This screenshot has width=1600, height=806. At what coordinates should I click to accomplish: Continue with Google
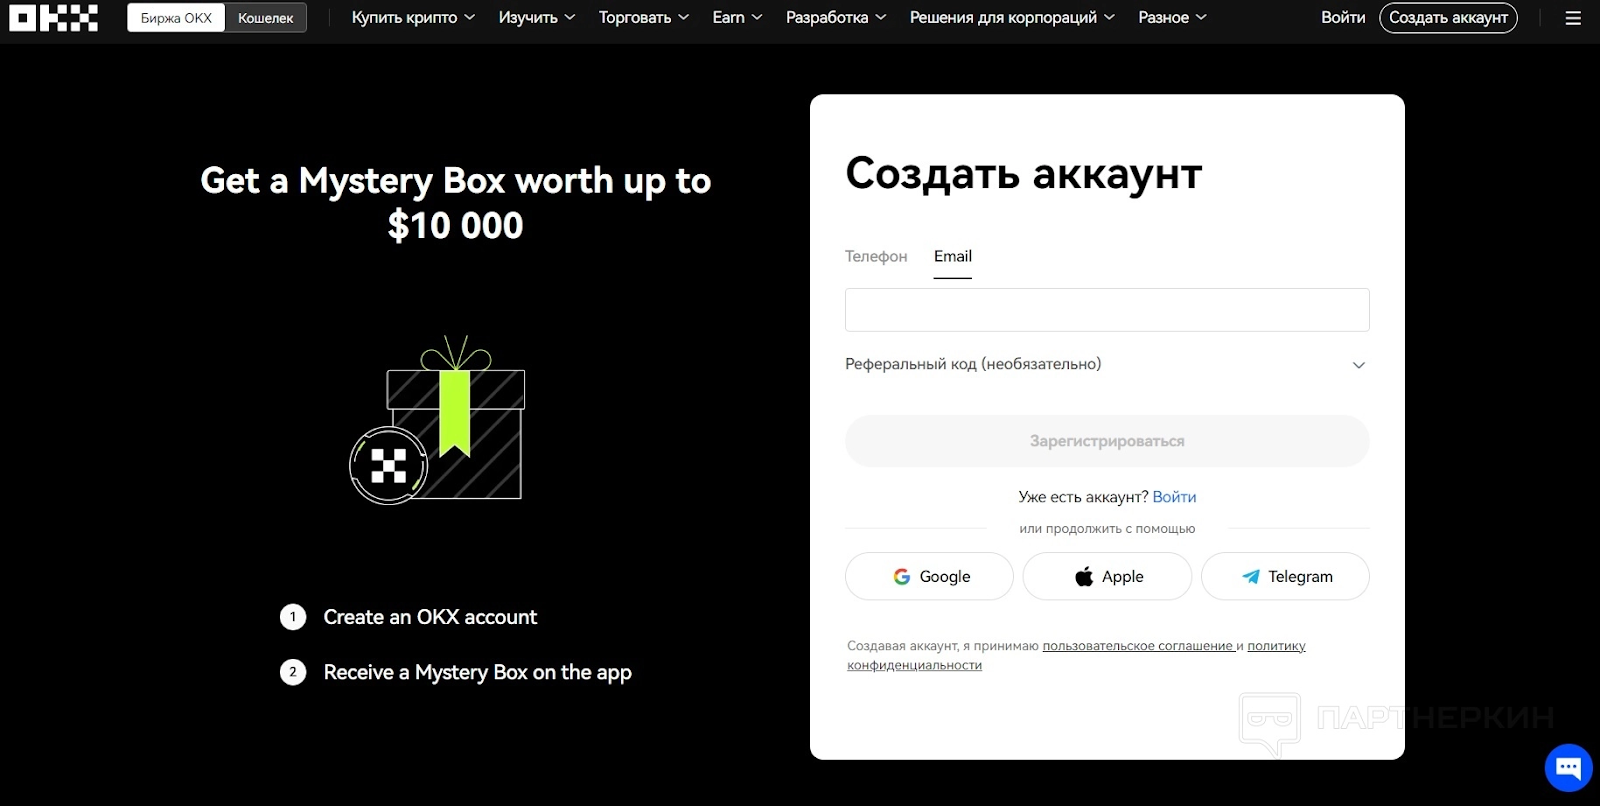tap(929, 576)
